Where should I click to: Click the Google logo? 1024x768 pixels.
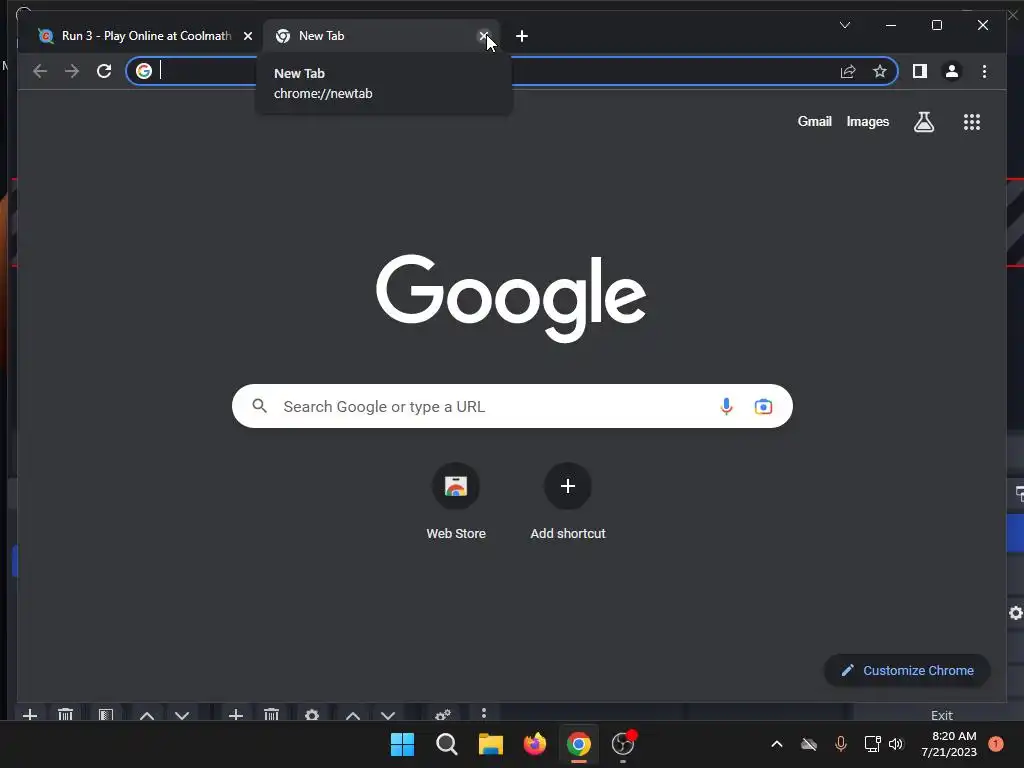coord(511,298)
